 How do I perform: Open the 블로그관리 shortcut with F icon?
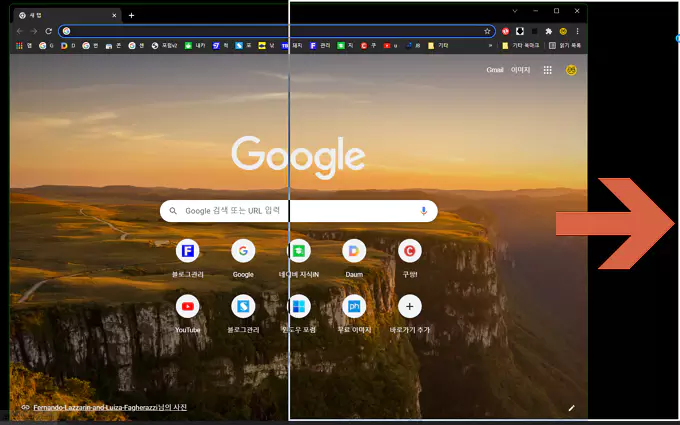click(x=187, y=258)
